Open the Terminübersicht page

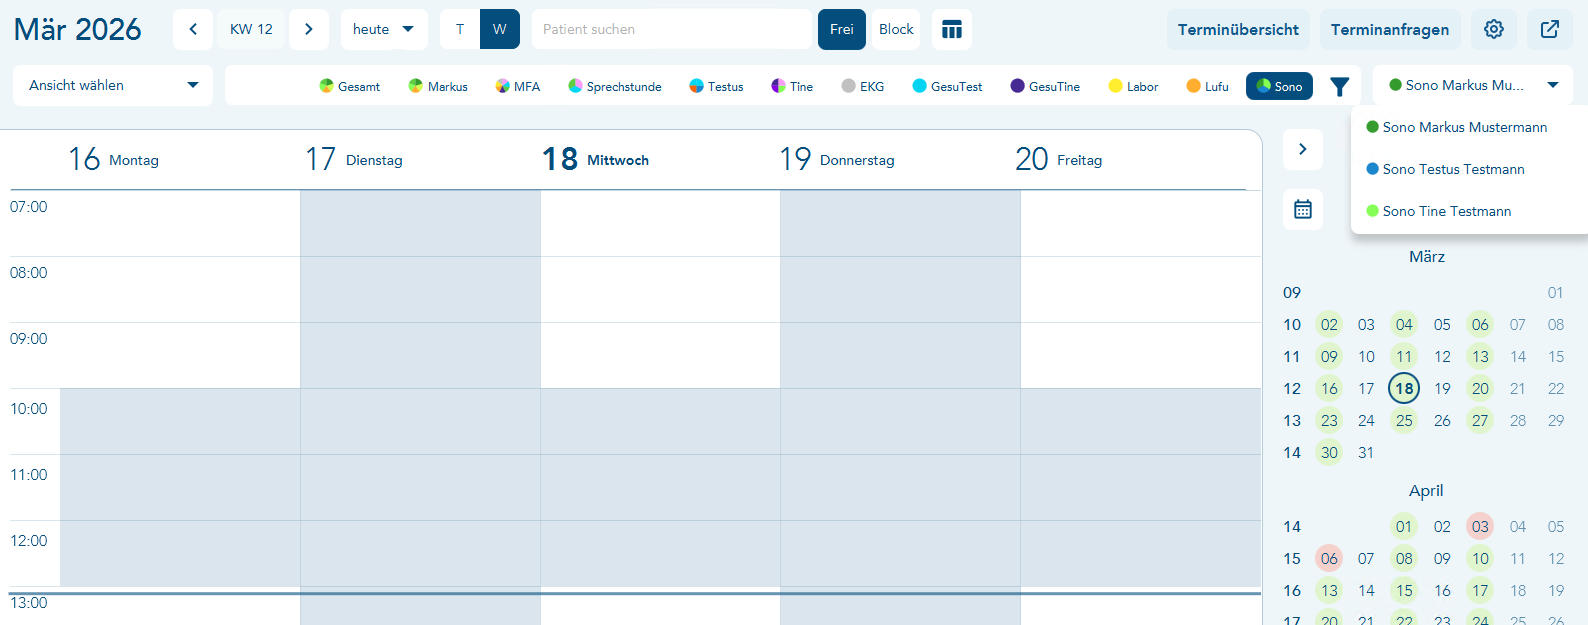click(1238, 30)
